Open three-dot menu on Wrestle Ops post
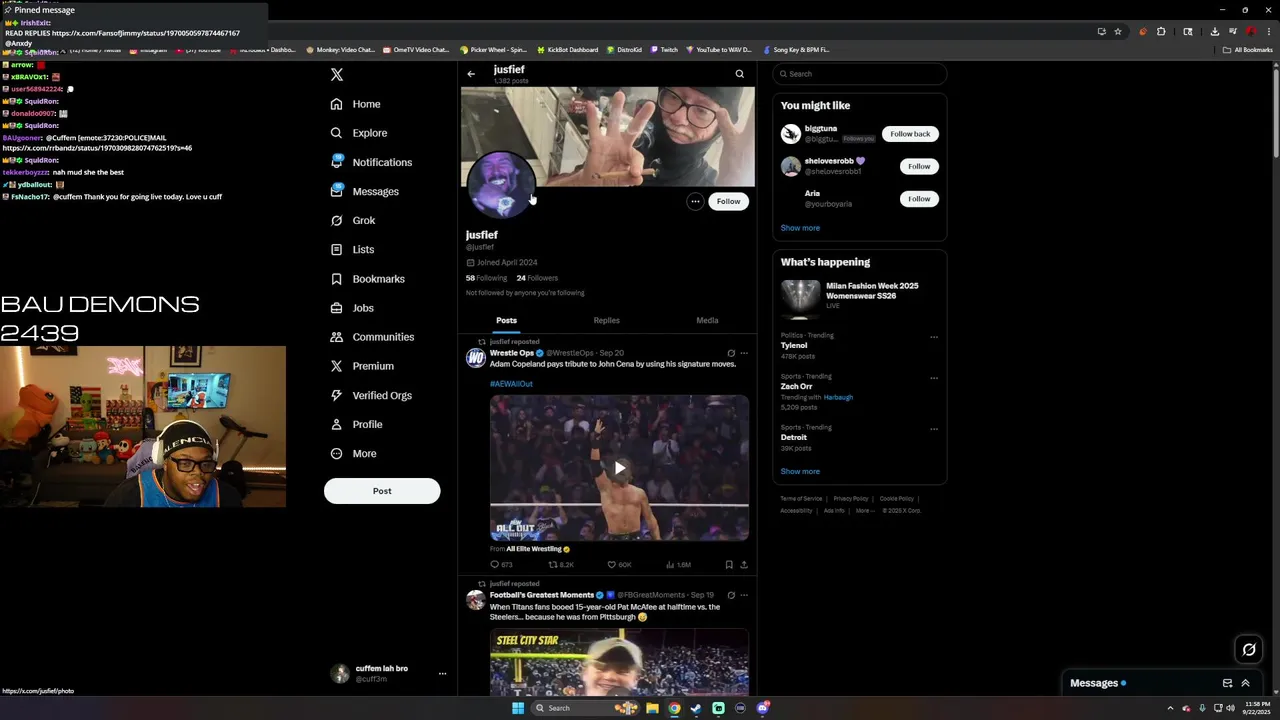This screenshot has width=1280, height=720. tap(744, 353)
